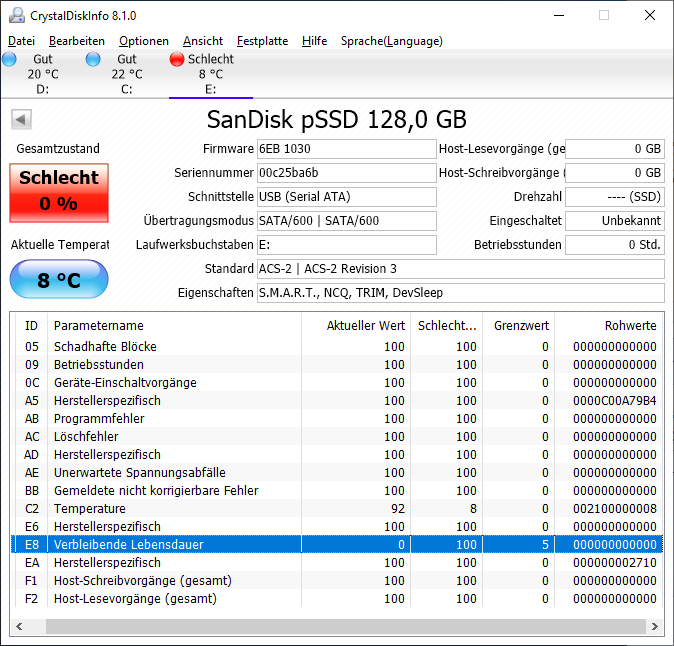
Task: Open the Optionen menu
Action: [144, 41]
